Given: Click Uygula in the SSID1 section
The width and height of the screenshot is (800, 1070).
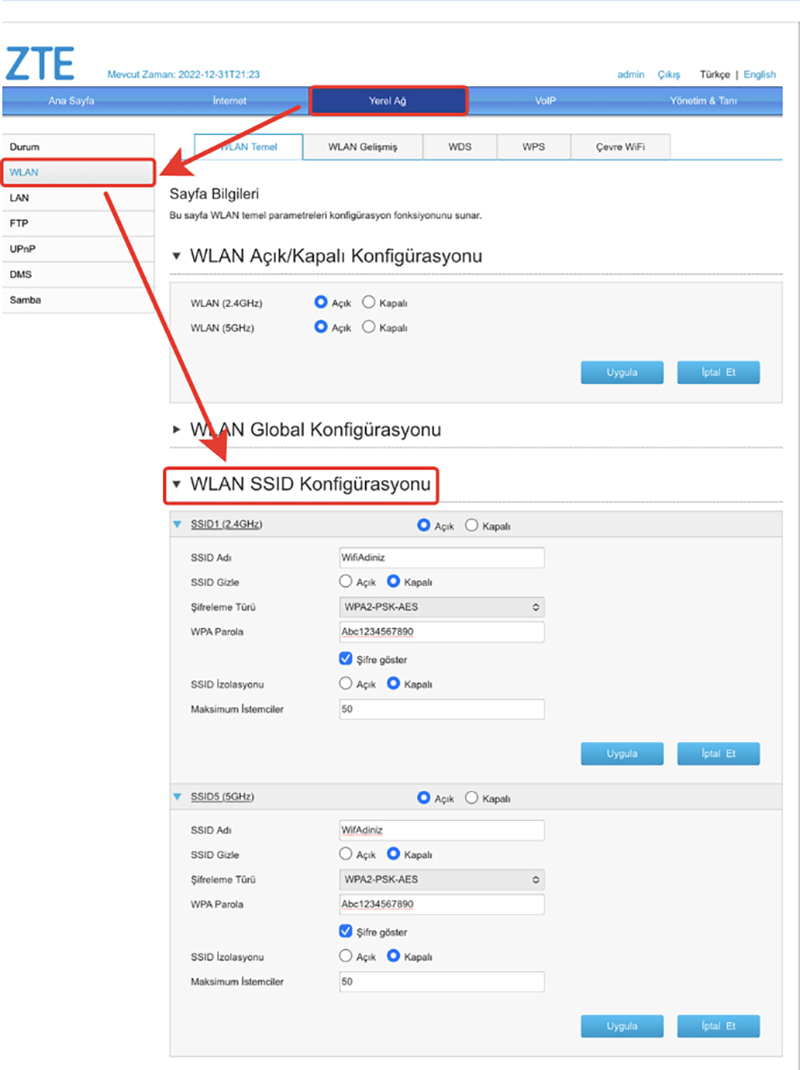Looking at the screenshot, I should 621,753.
